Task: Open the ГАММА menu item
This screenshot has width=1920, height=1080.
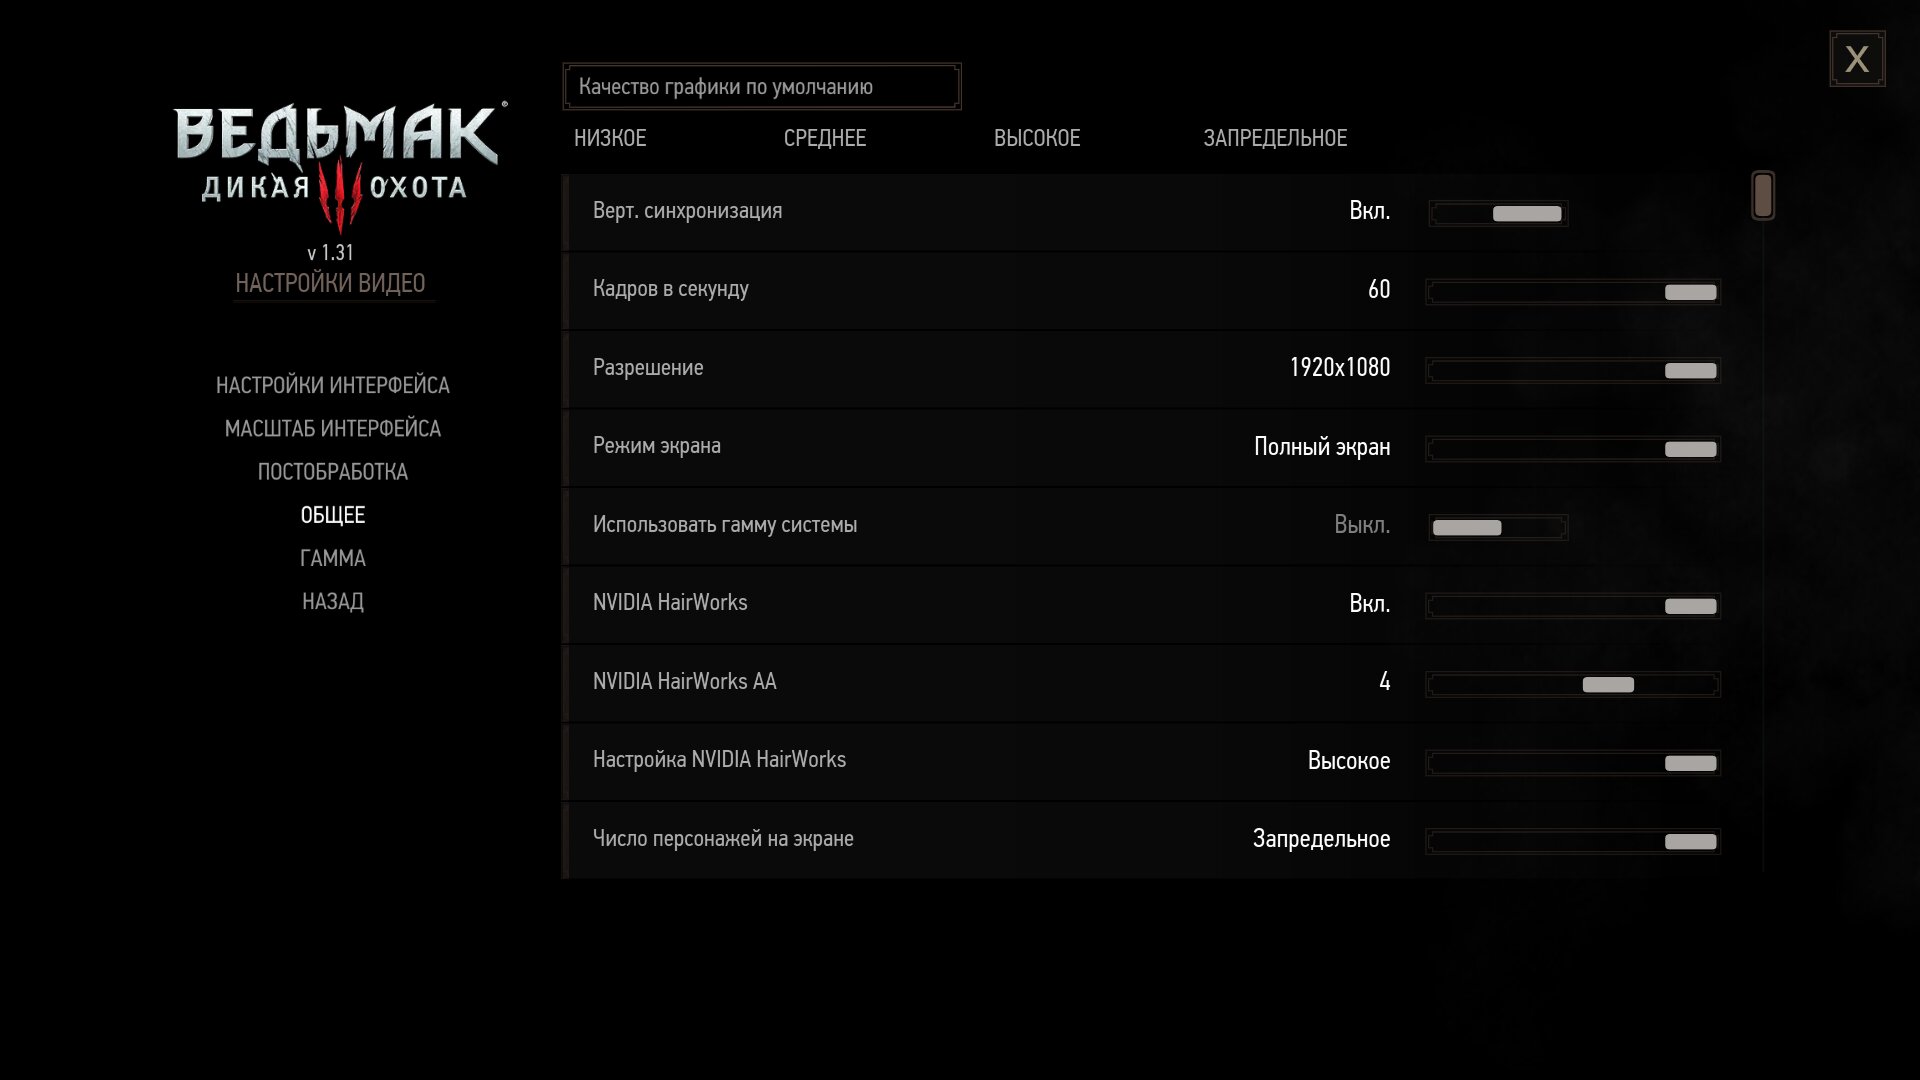Action: coord(333,558)
